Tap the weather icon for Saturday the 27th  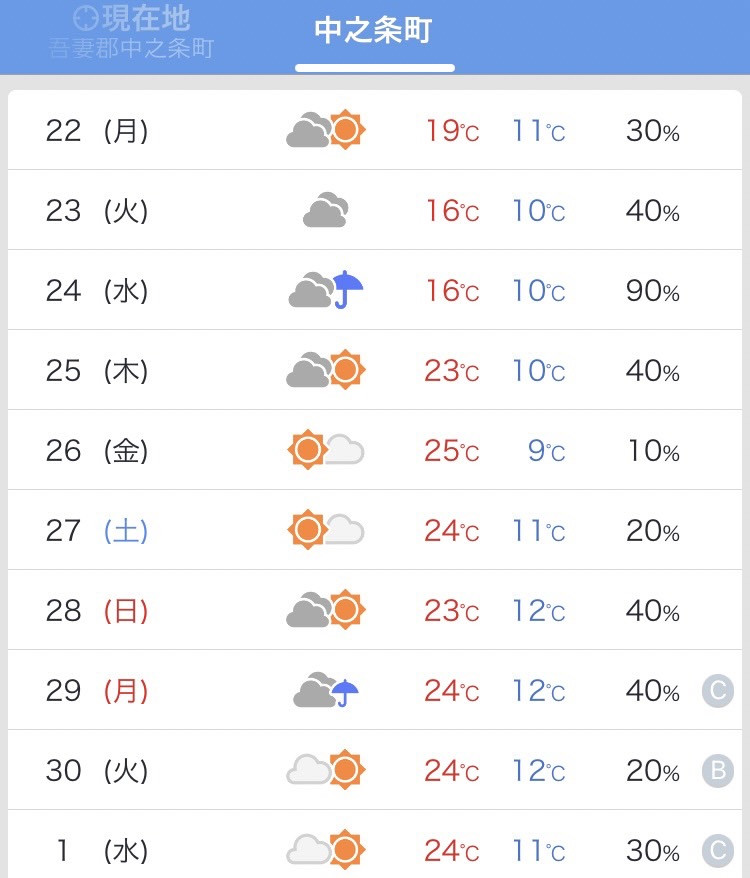pos(325,530)
